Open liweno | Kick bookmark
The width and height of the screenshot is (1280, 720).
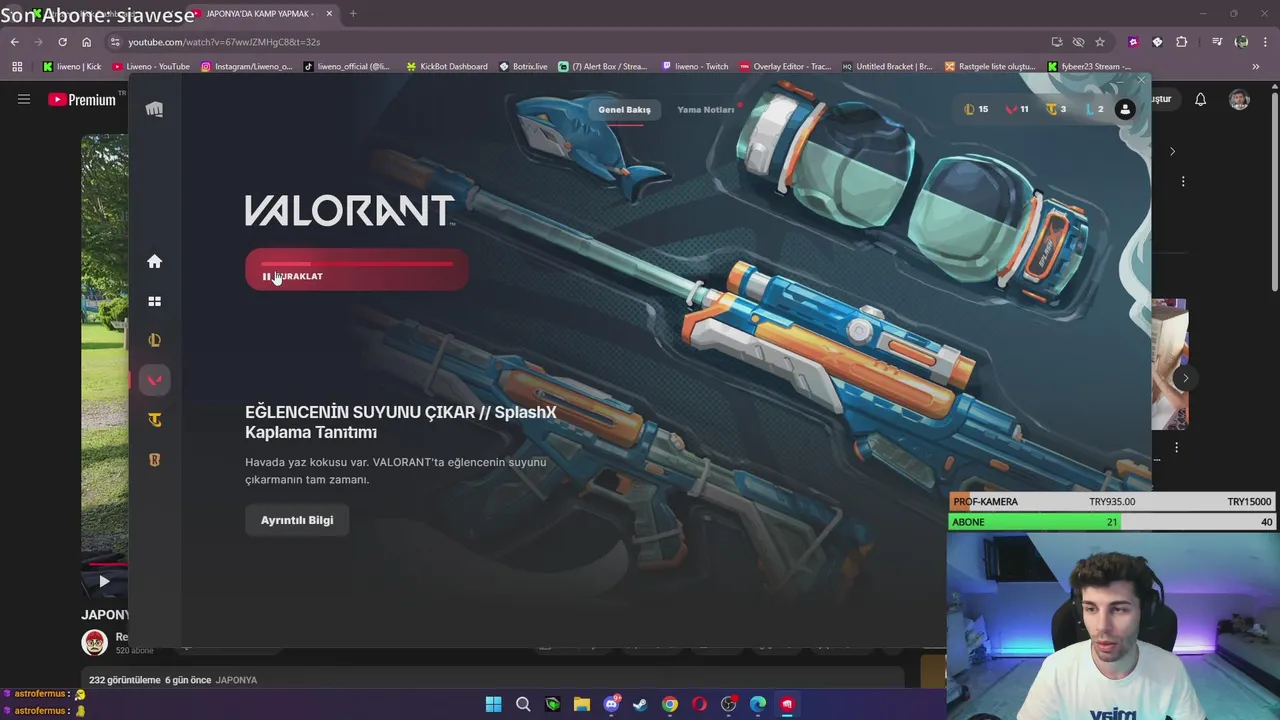(x=72, y=67)
